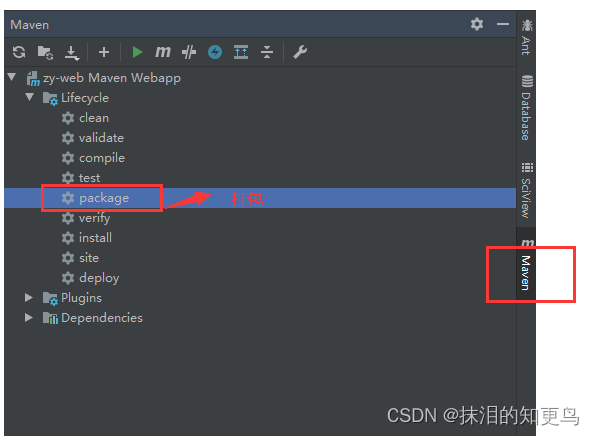595x436 pixels.
Task: Click the Dependencies library icon
Action: coord(50,318)
